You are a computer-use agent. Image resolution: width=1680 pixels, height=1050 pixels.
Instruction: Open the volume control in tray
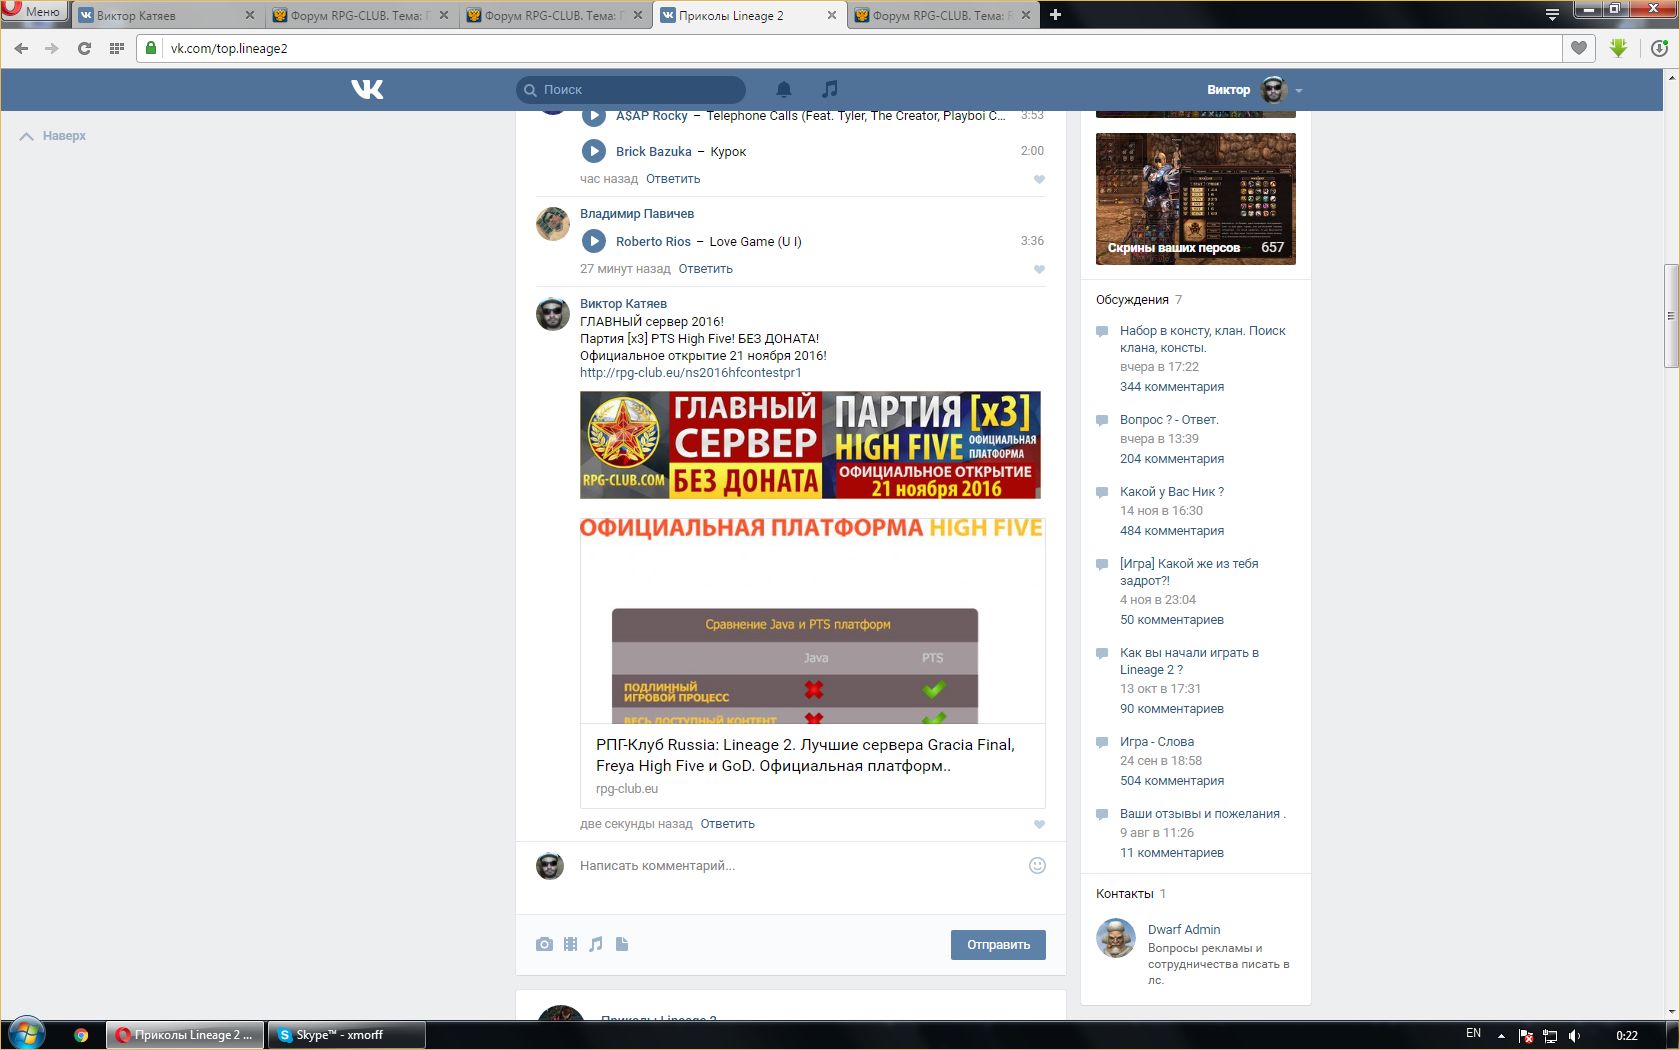coord(1575,1035)
